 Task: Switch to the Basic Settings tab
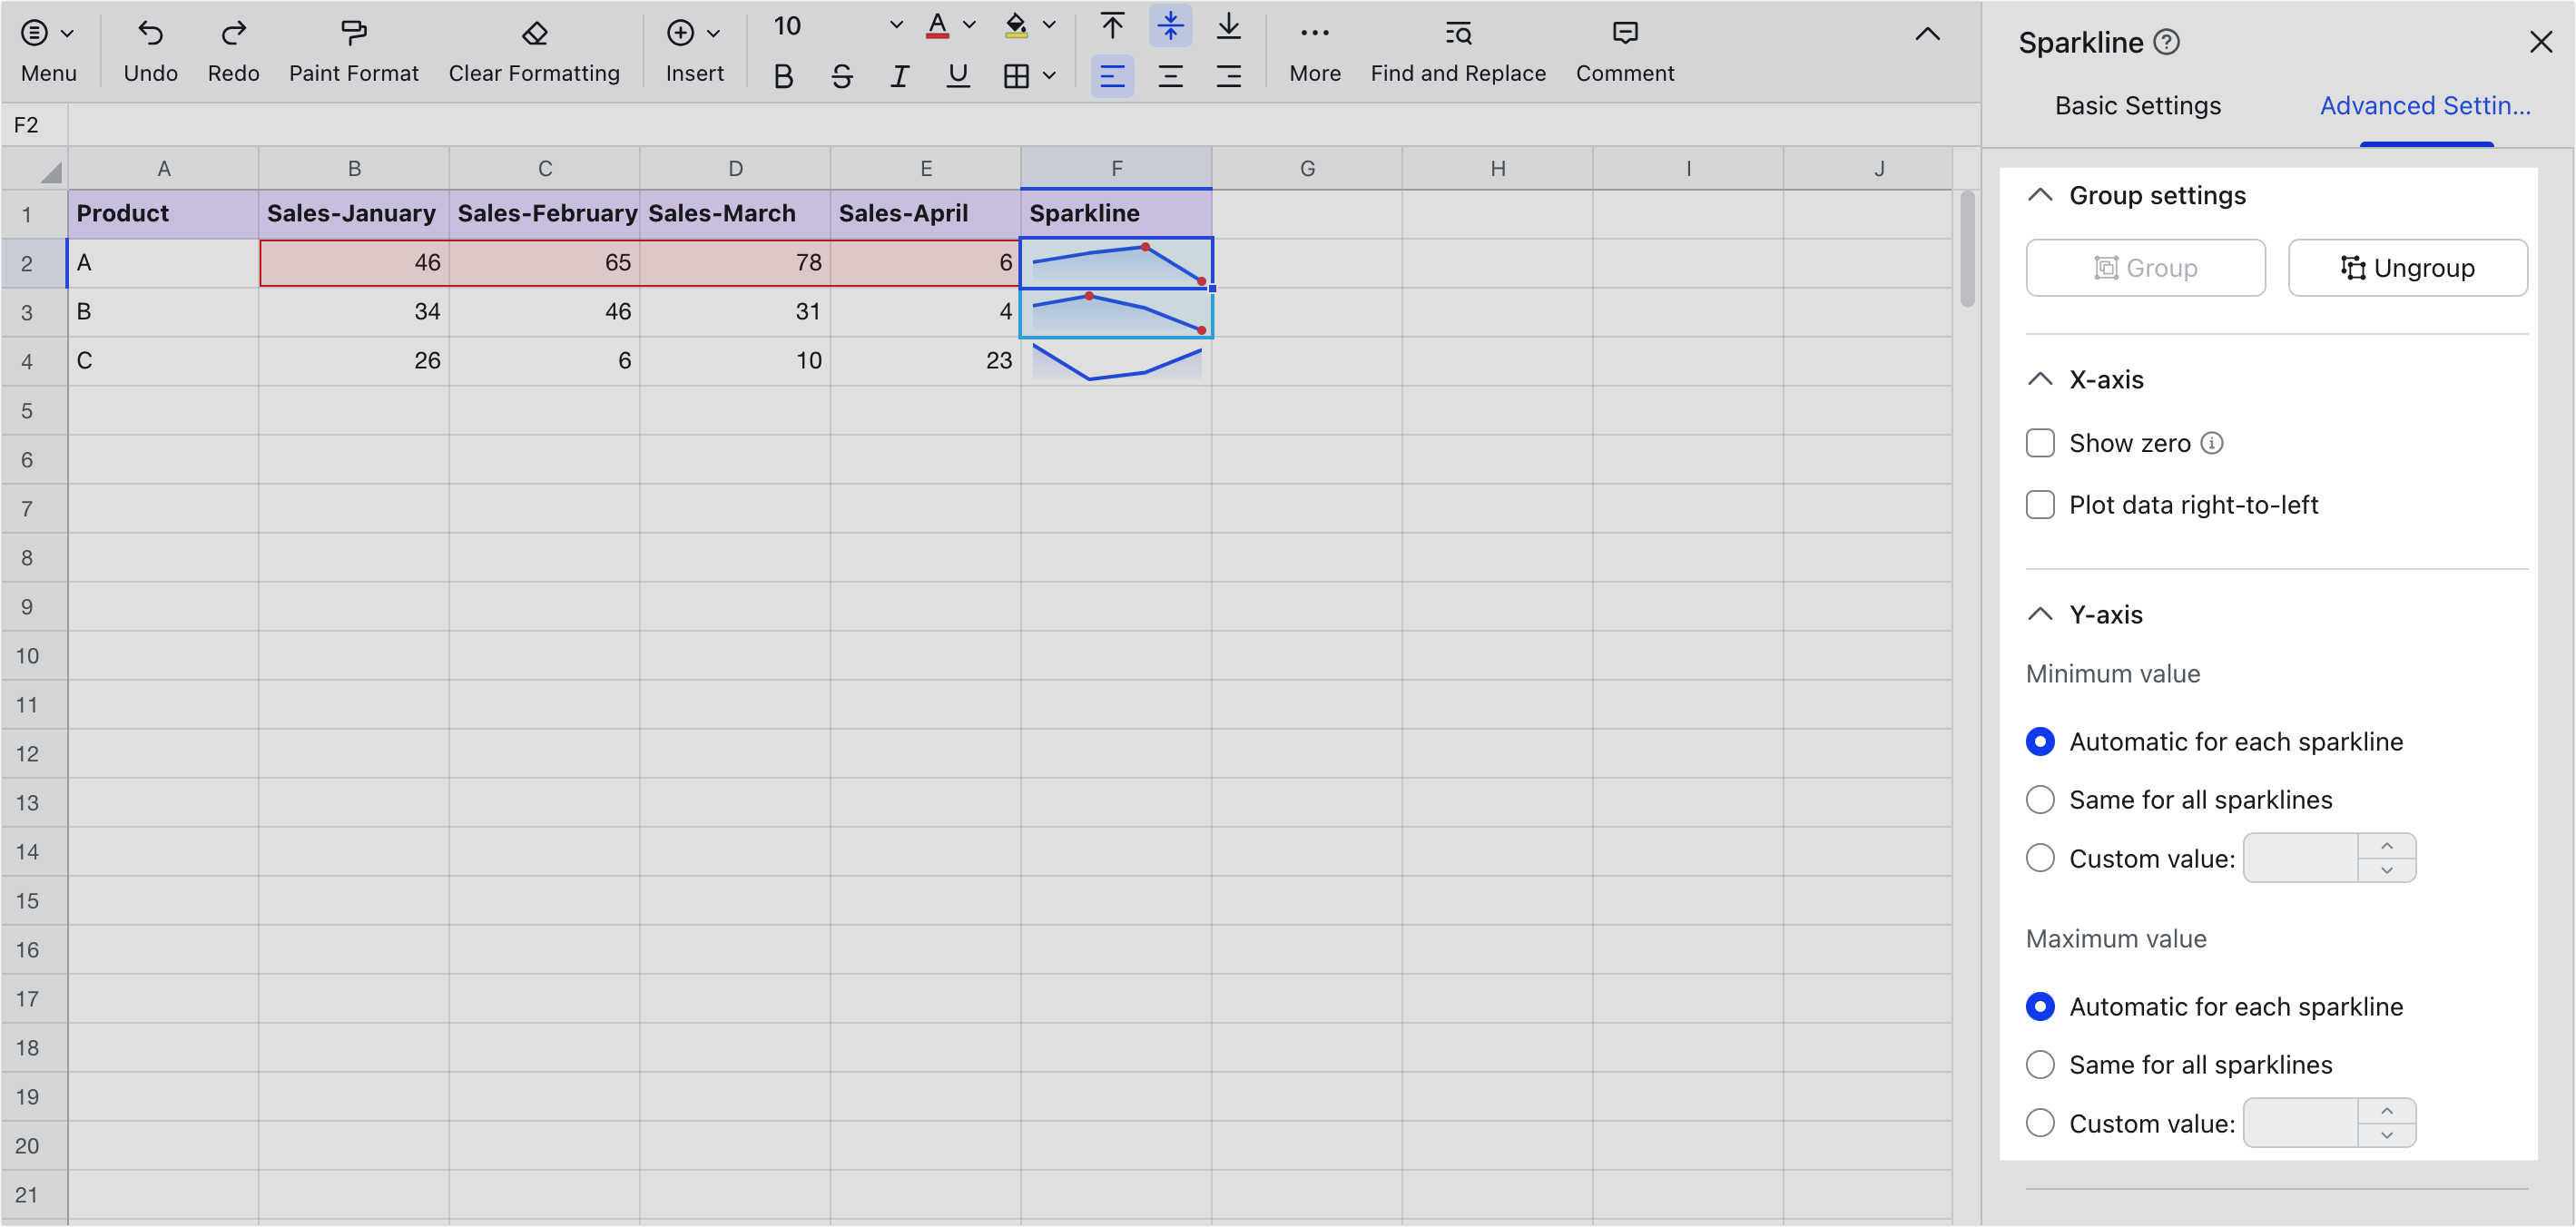[x=2138, y=105]
